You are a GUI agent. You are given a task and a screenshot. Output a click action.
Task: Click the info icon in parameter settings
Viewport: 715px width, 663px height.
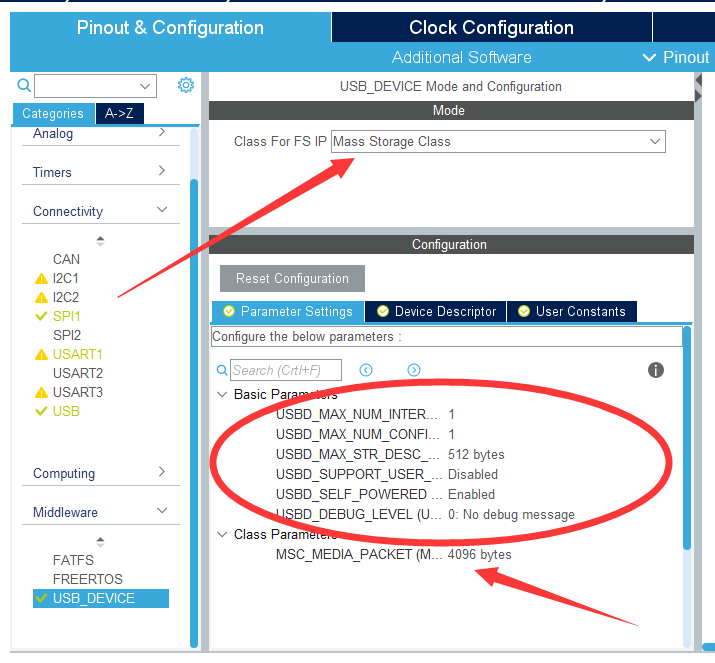pos(656,370)
